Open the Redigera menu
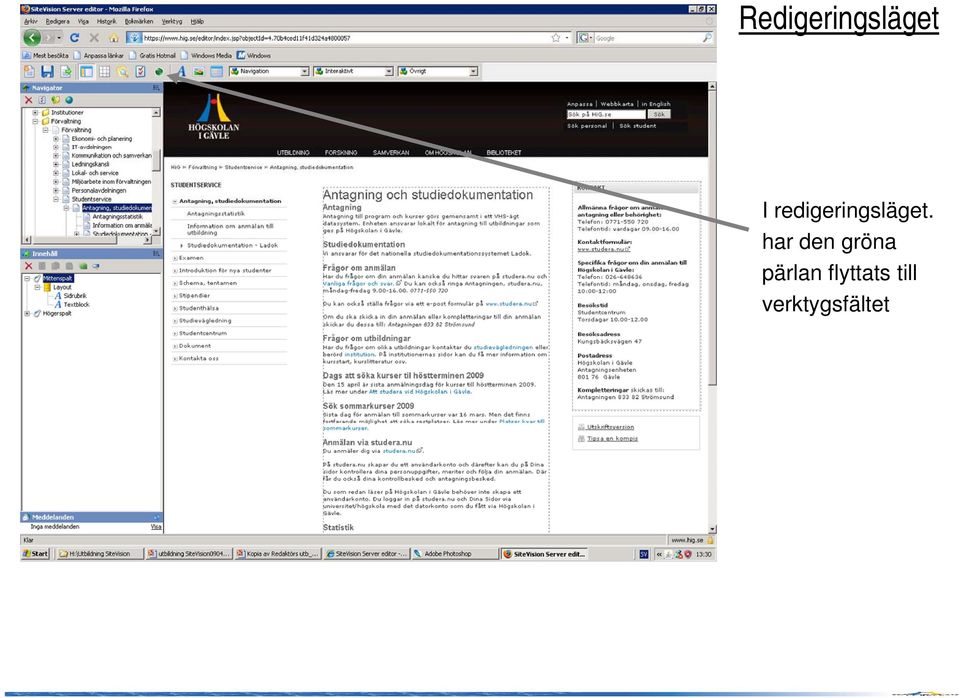This screenshot has width=960, height=698. pos(58,21)
